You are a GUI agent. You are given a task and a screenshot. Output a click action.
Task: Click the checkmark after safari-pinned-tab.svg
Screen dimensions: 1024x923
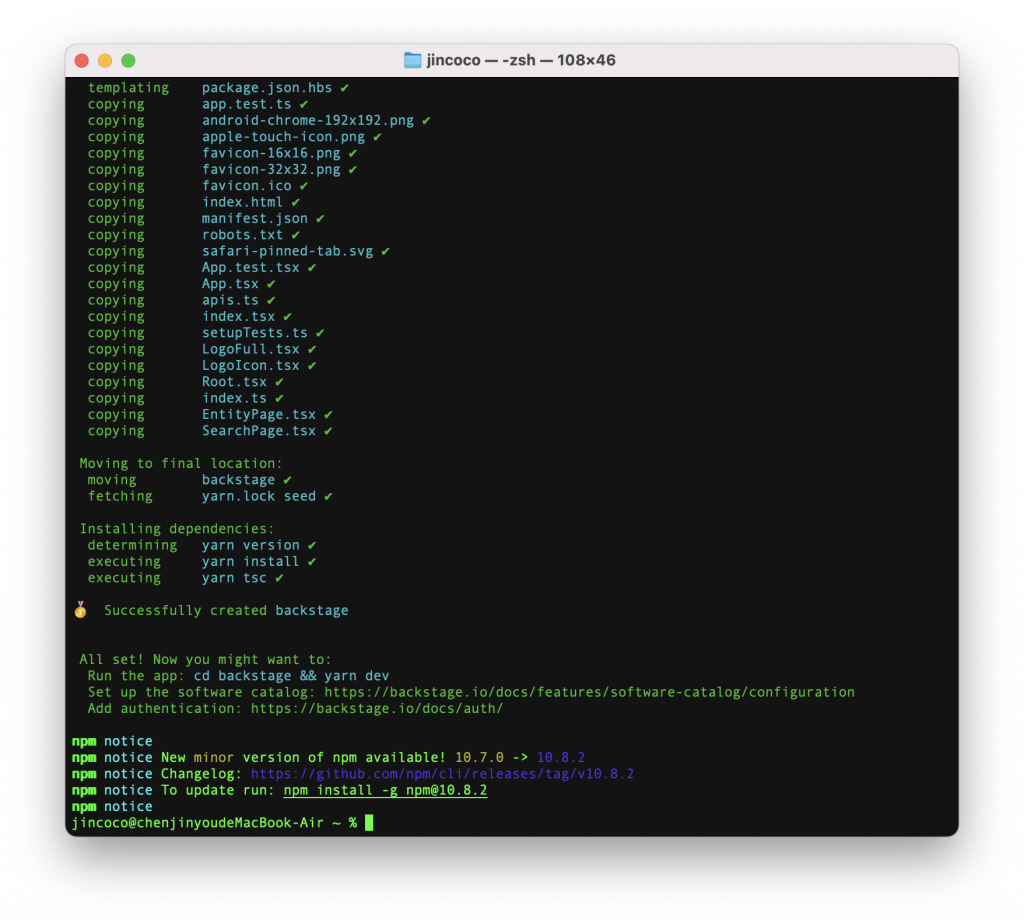(385, 251)
